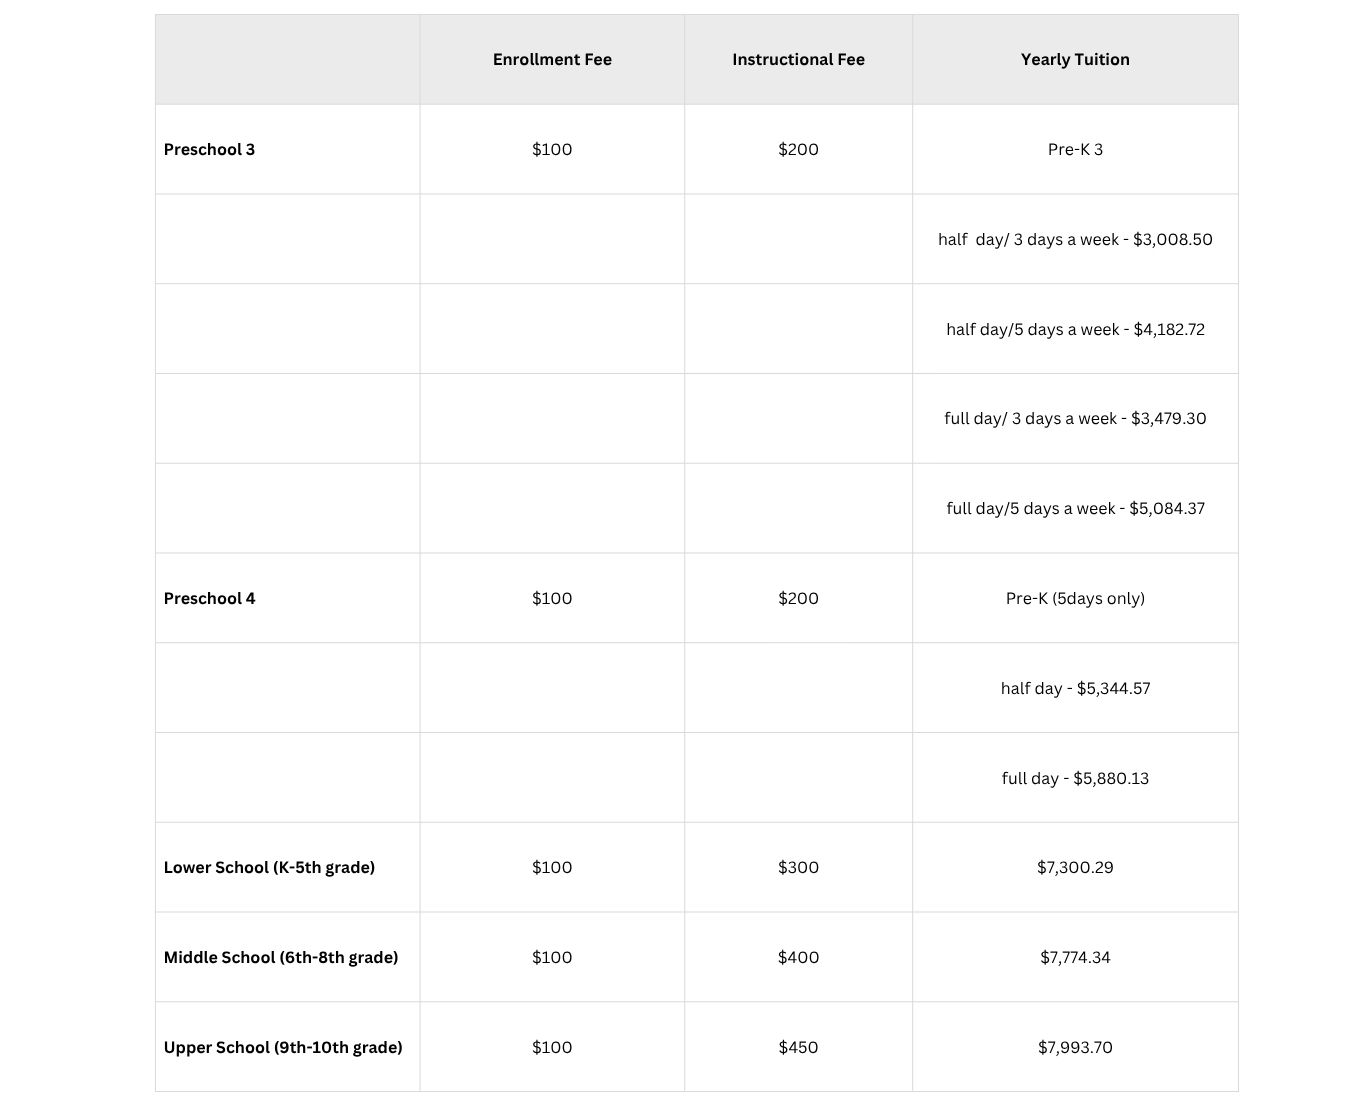
Task: Click Middle School (6th-8th grade) label
Action: point(281,957)
